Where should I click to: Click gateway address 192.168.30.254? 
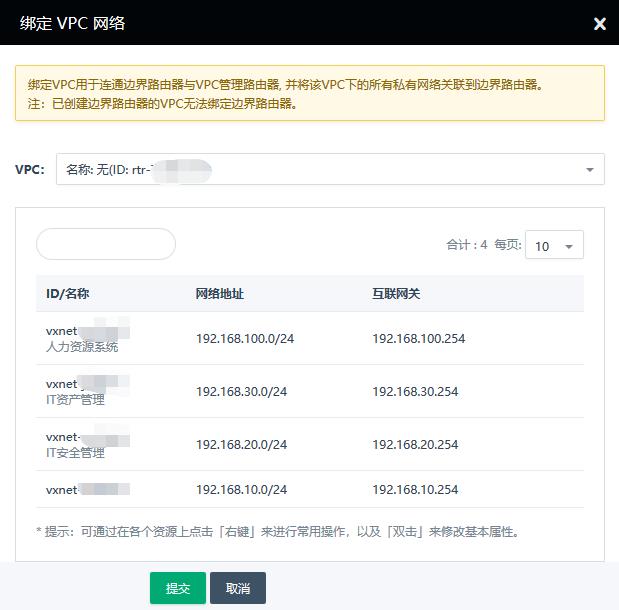415,392
